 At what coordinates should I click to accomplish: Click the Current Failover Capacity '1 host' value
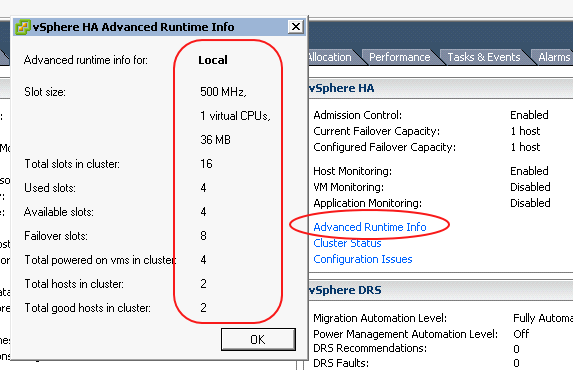tap(525, 131)
